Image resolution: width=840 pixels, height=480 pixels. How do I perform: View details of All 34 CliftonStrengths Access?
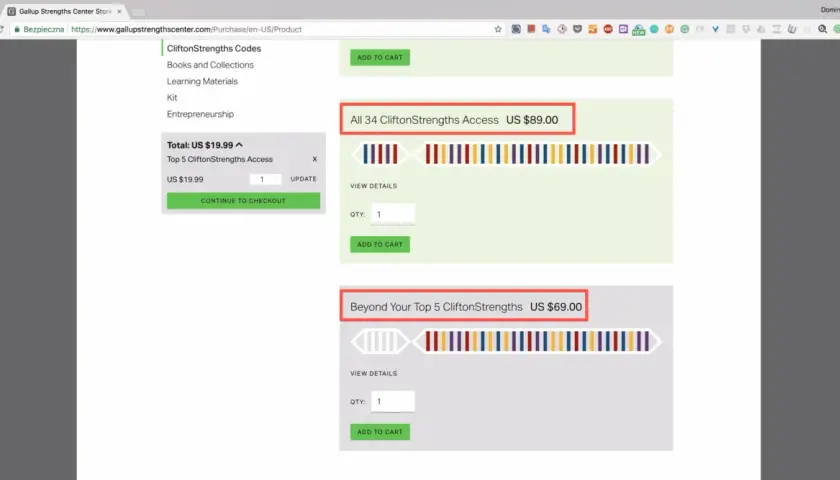coord(373,186)
